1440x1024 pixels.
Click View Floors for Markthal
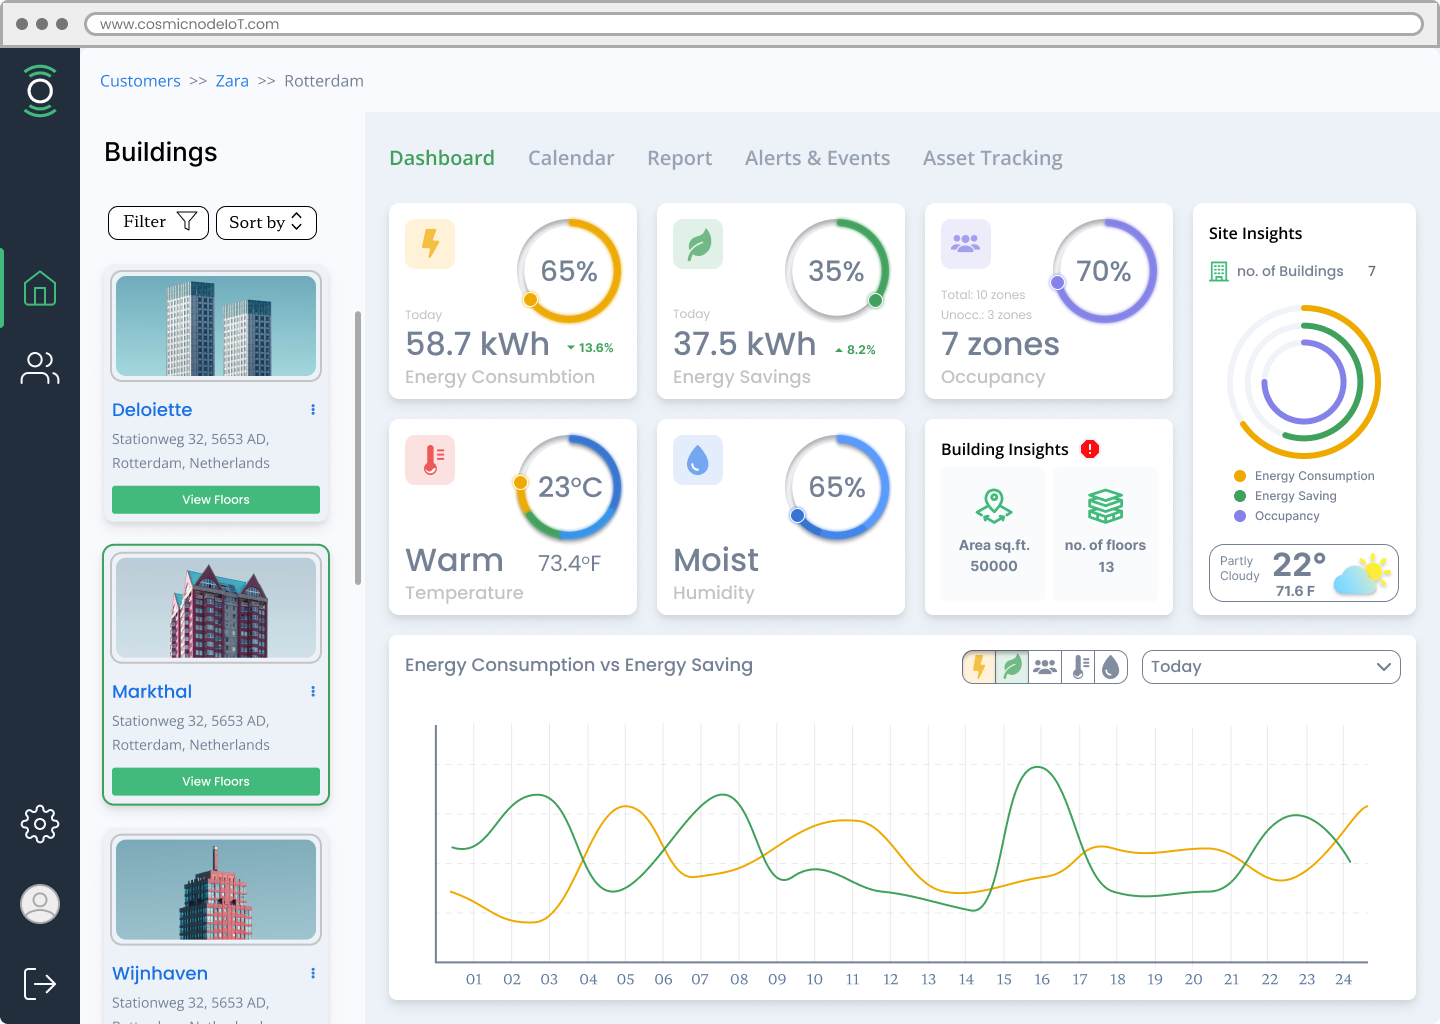coord(216,782)
